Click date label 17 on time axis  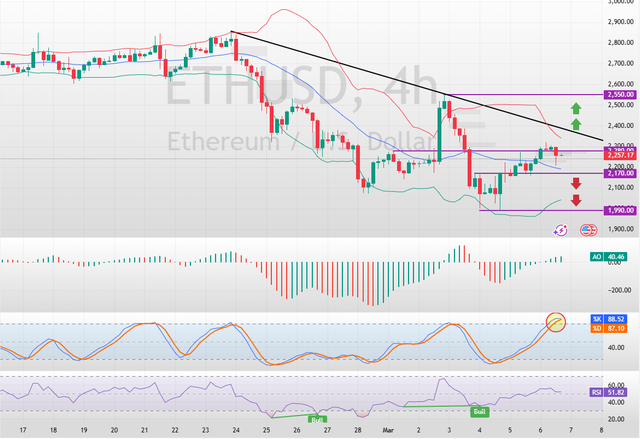[23, 430]
